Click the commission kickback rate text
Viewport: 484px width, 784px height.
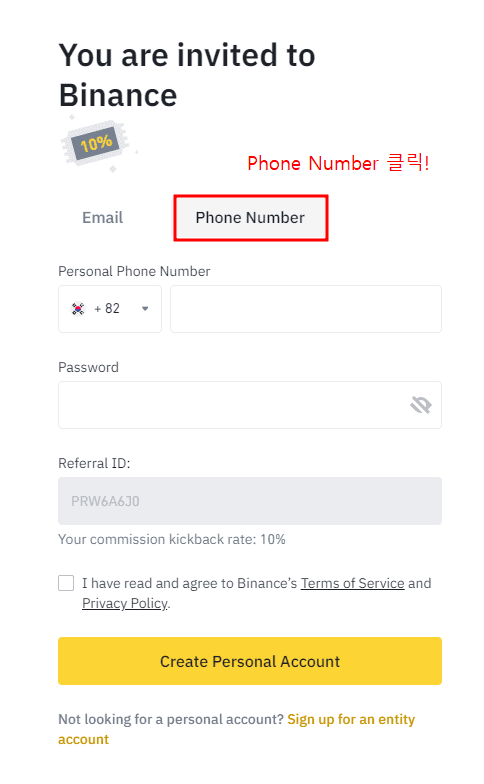click(x=172, y=540)
